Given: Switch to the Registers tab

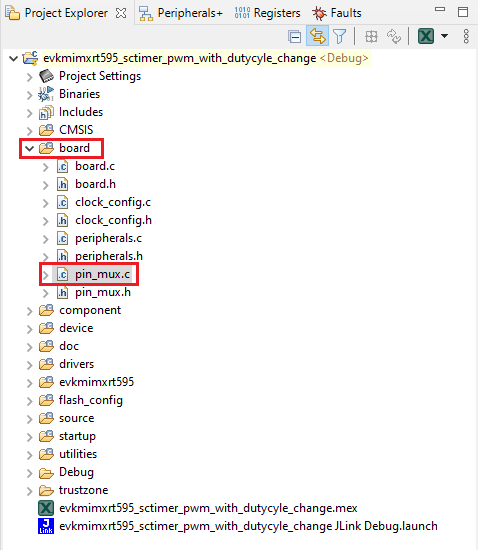Looking at the screenshot, I should (x=268, y=13).
